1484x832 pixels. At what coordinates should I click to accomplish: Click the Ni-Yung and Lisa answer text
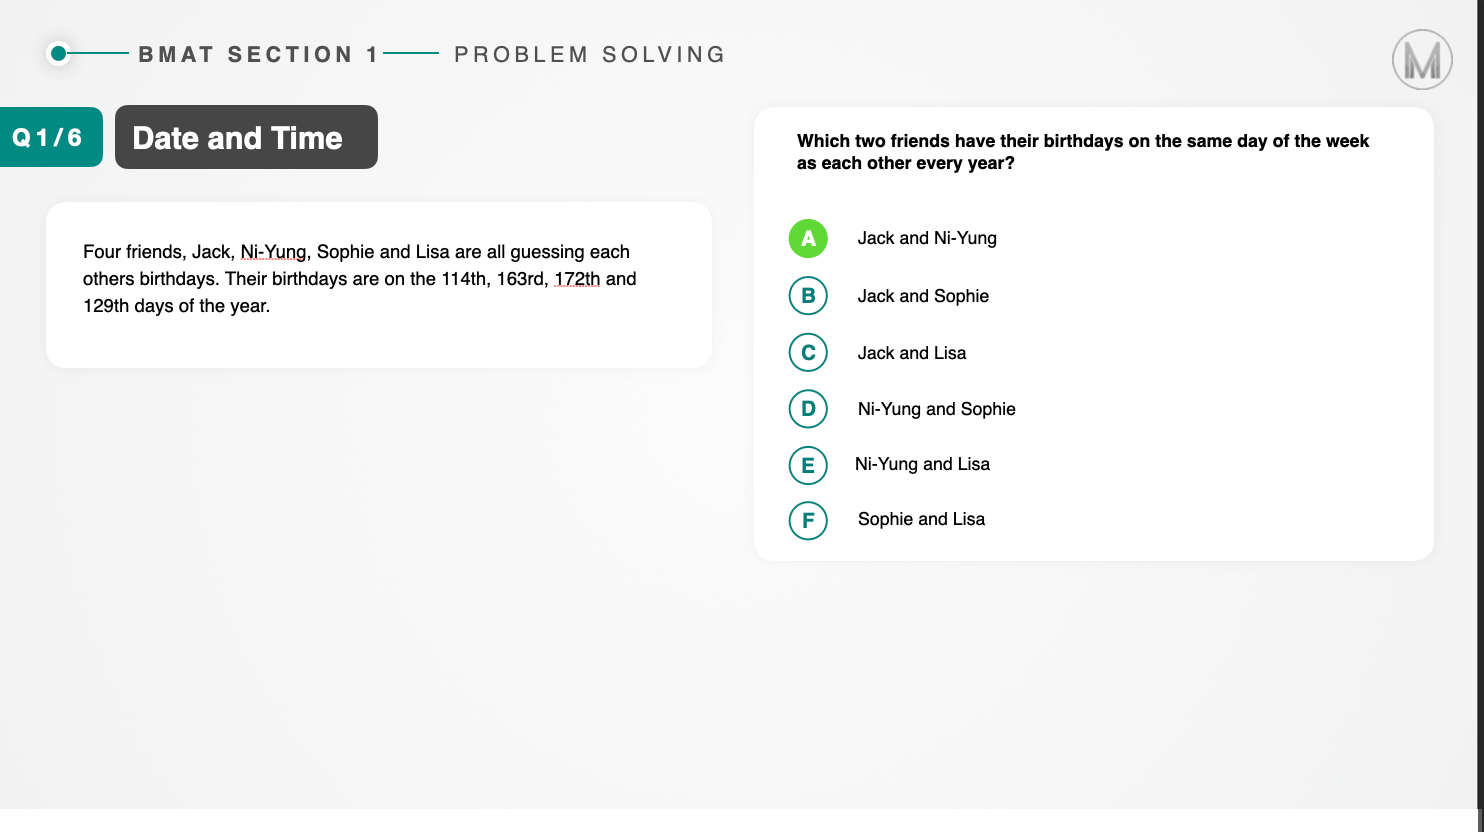922,464
